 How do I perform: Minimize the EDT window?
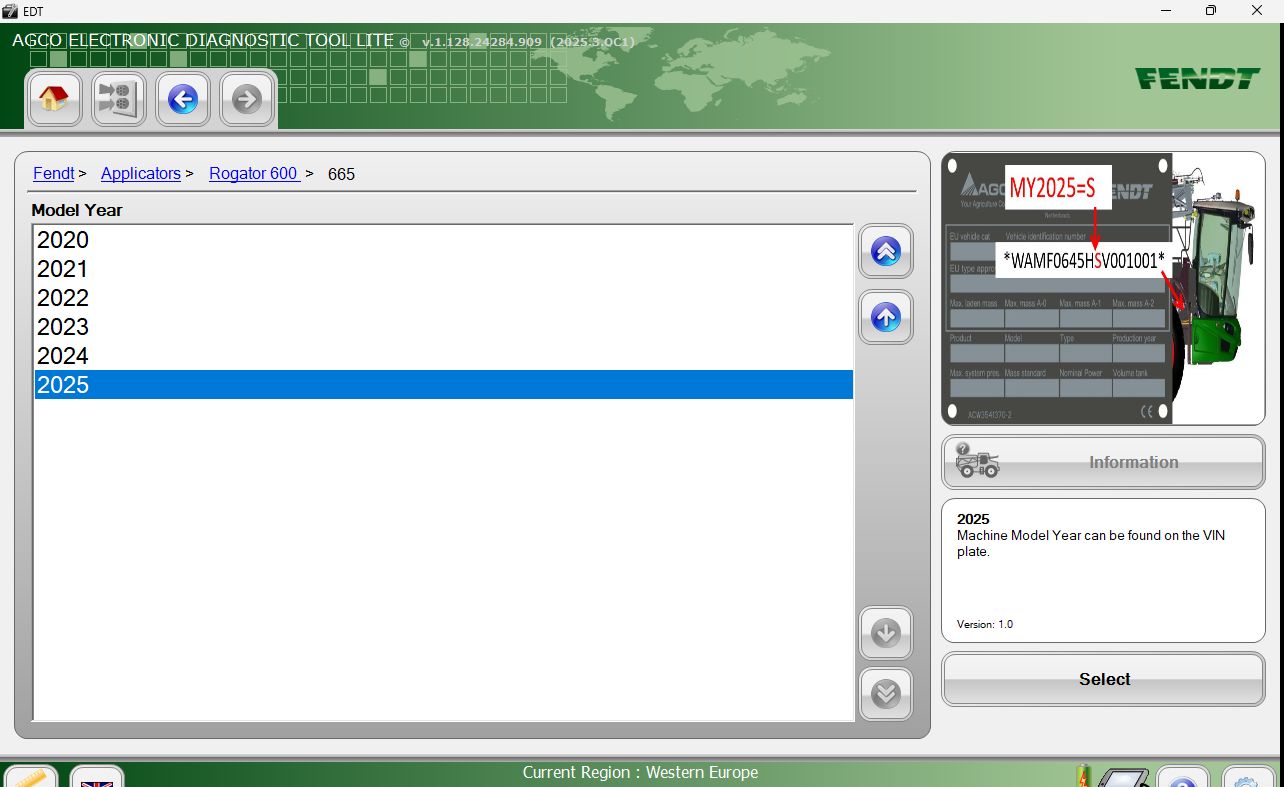[1165, 10]
